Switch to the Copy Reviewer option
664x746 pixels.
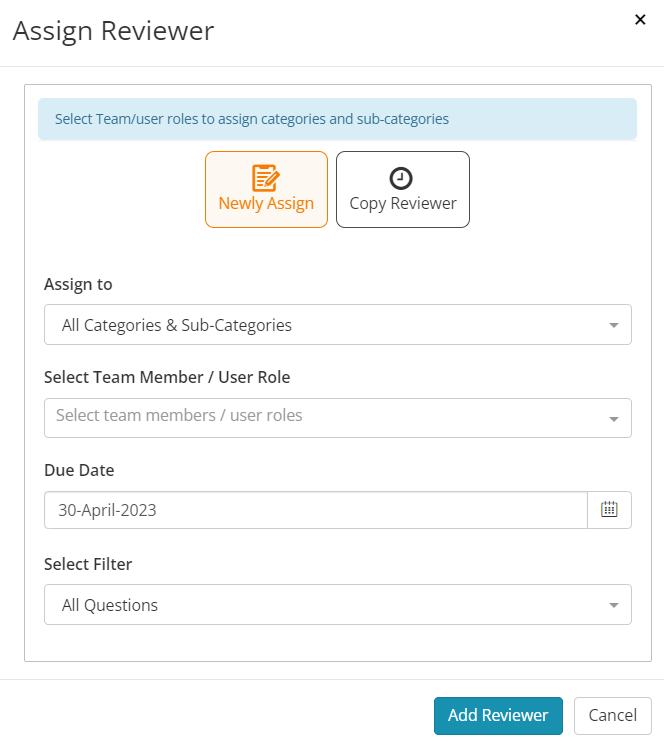403,189
